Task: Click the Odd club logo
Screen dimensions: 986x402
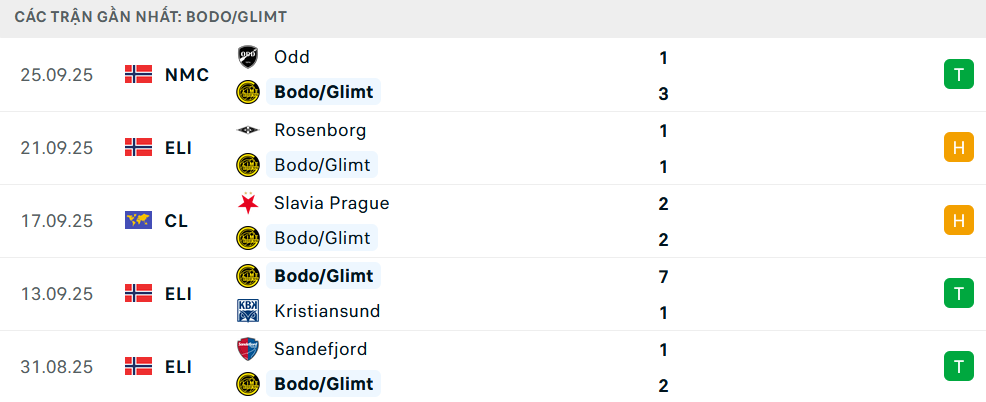Action: coord(247,57)
